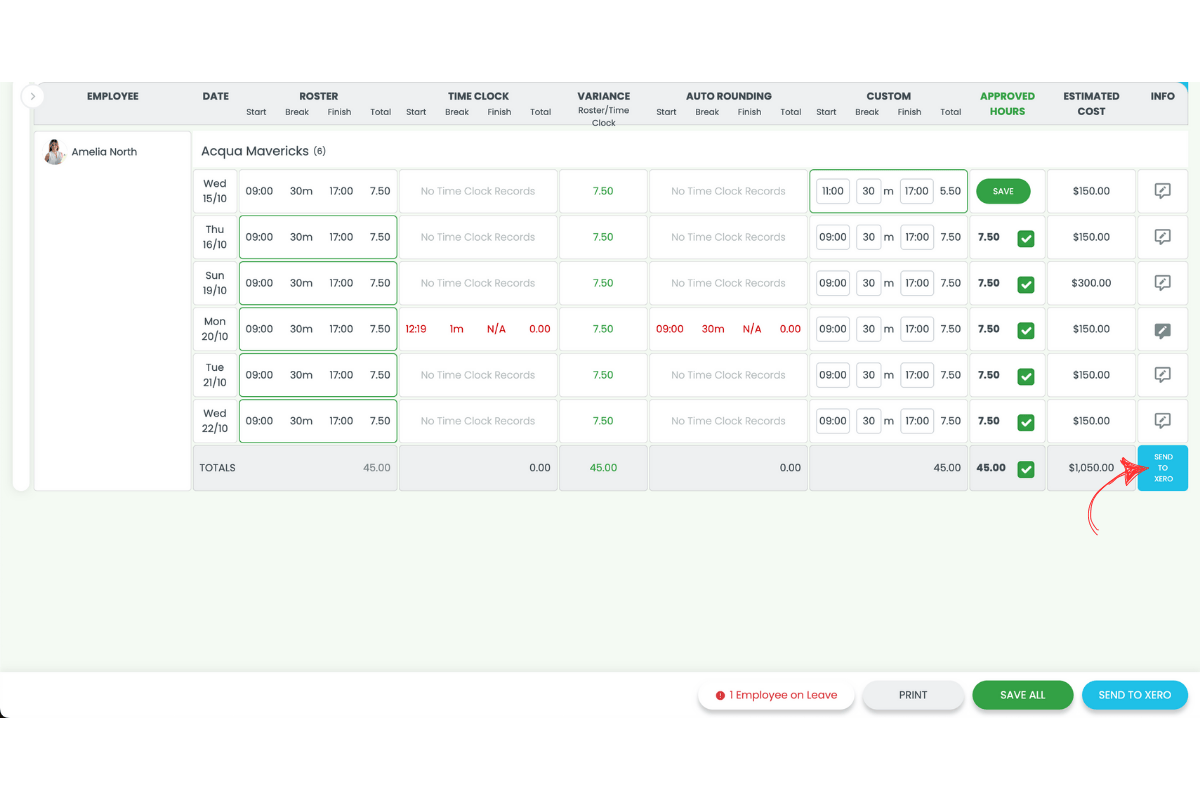Open the note icon on the Sun 19/10 row
This screenshot has width=1200, height=800.
point(1162,283)
